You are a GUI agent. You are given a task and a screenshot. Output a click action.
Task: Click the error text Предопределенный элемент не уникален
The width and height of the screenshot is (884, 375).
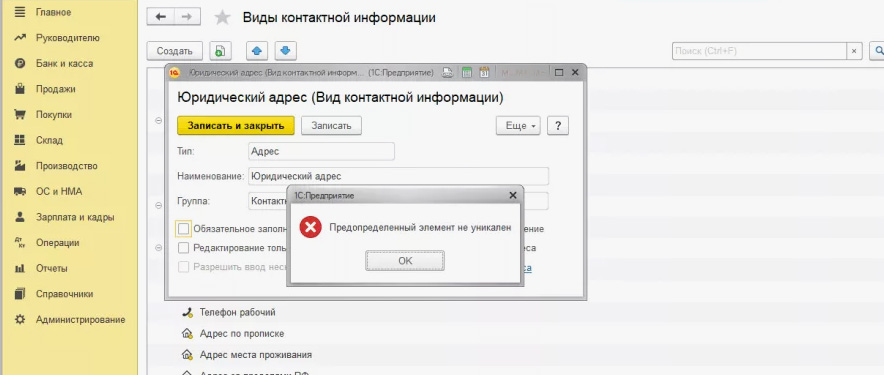click(420, 227)
